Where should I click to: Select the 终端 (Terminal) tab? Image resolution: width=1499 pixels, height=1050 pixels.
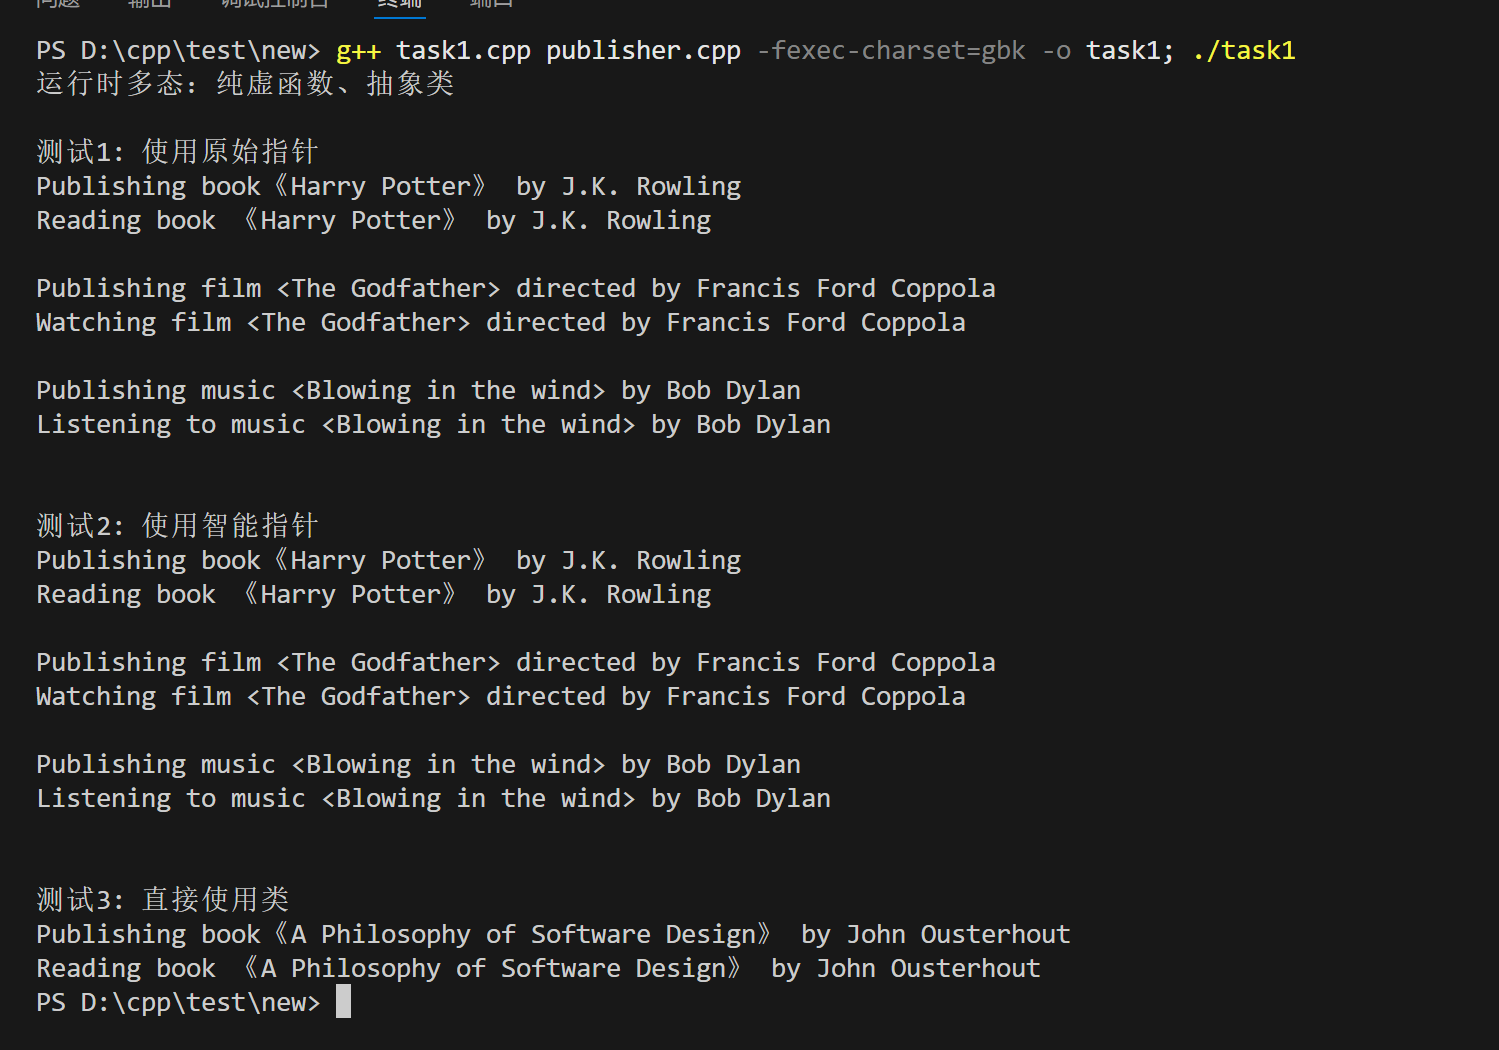[400, 3]
